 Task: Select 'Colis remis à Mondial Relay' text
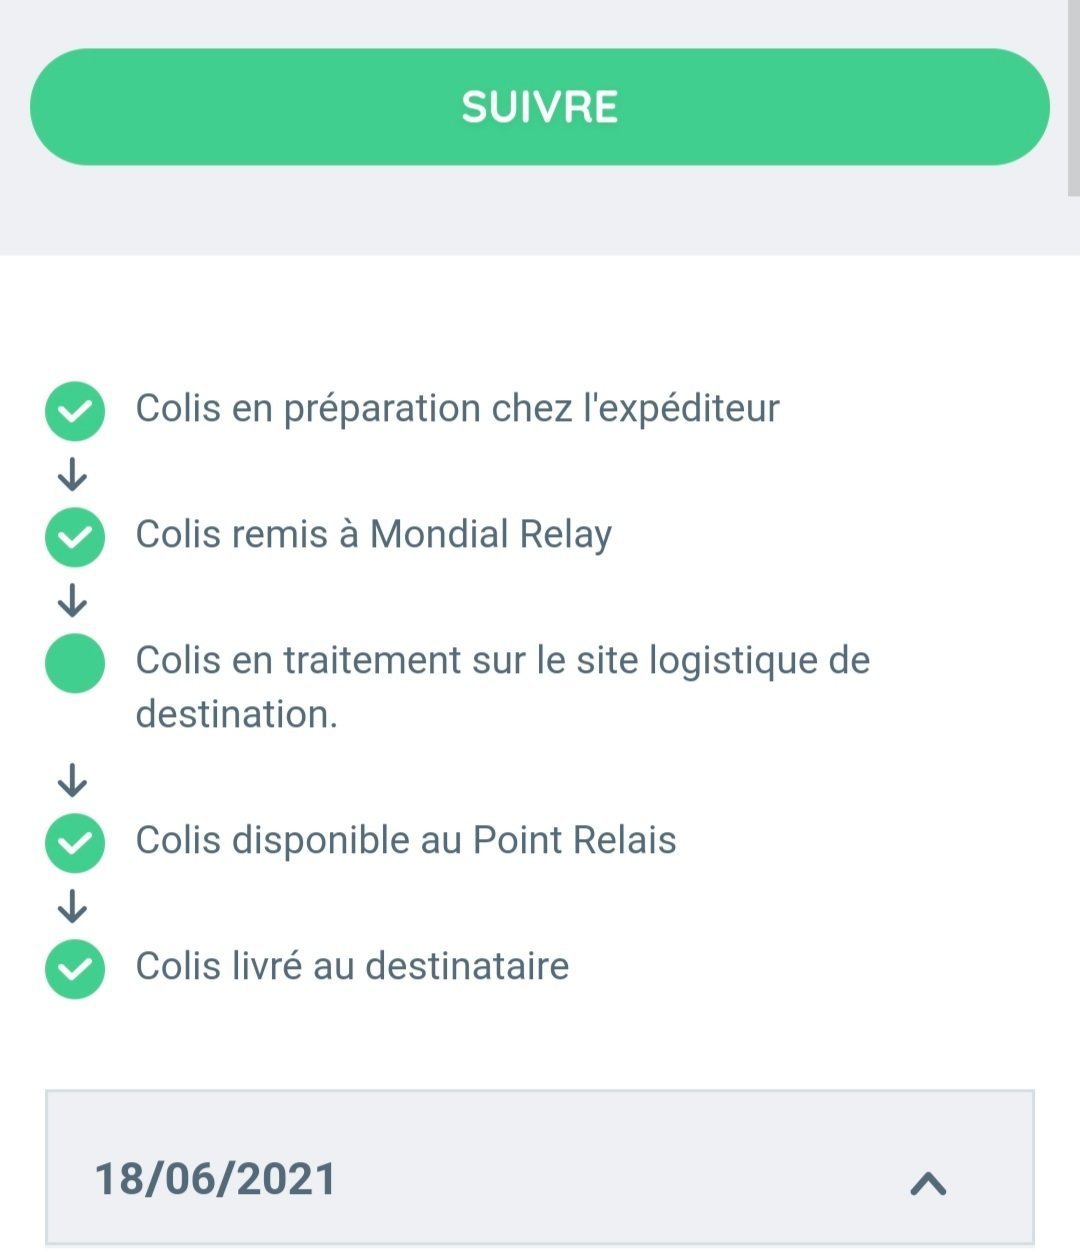click(x=373, y=535)
